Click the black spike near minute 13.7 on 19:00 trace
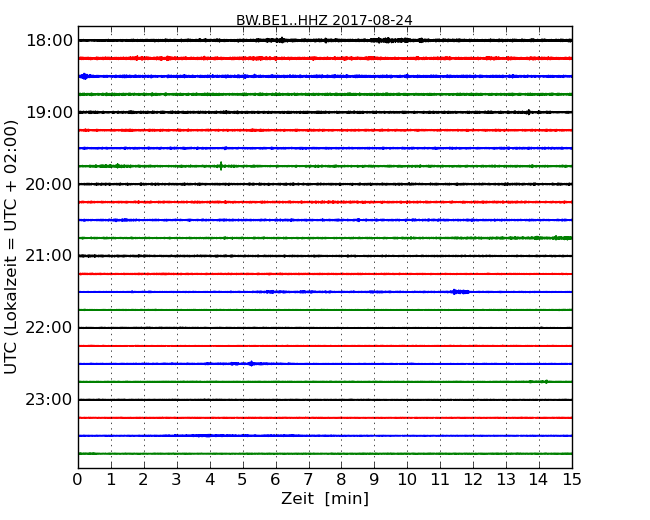650x520 pixels. (529, 112)
